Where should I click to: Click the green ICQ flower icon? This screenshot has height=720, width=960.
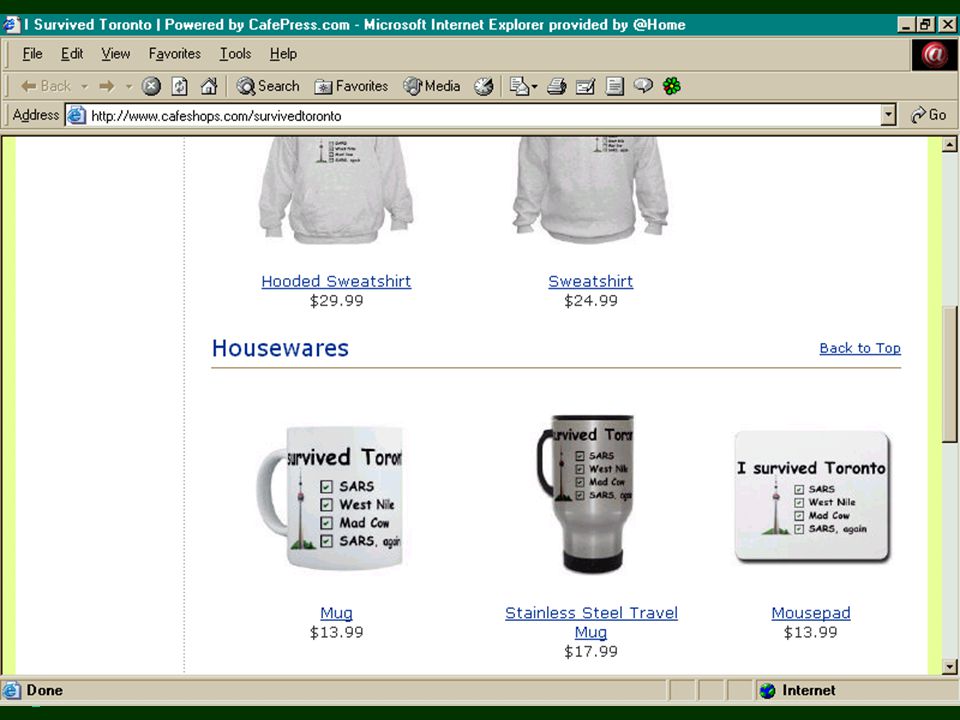tap(672, 86)
